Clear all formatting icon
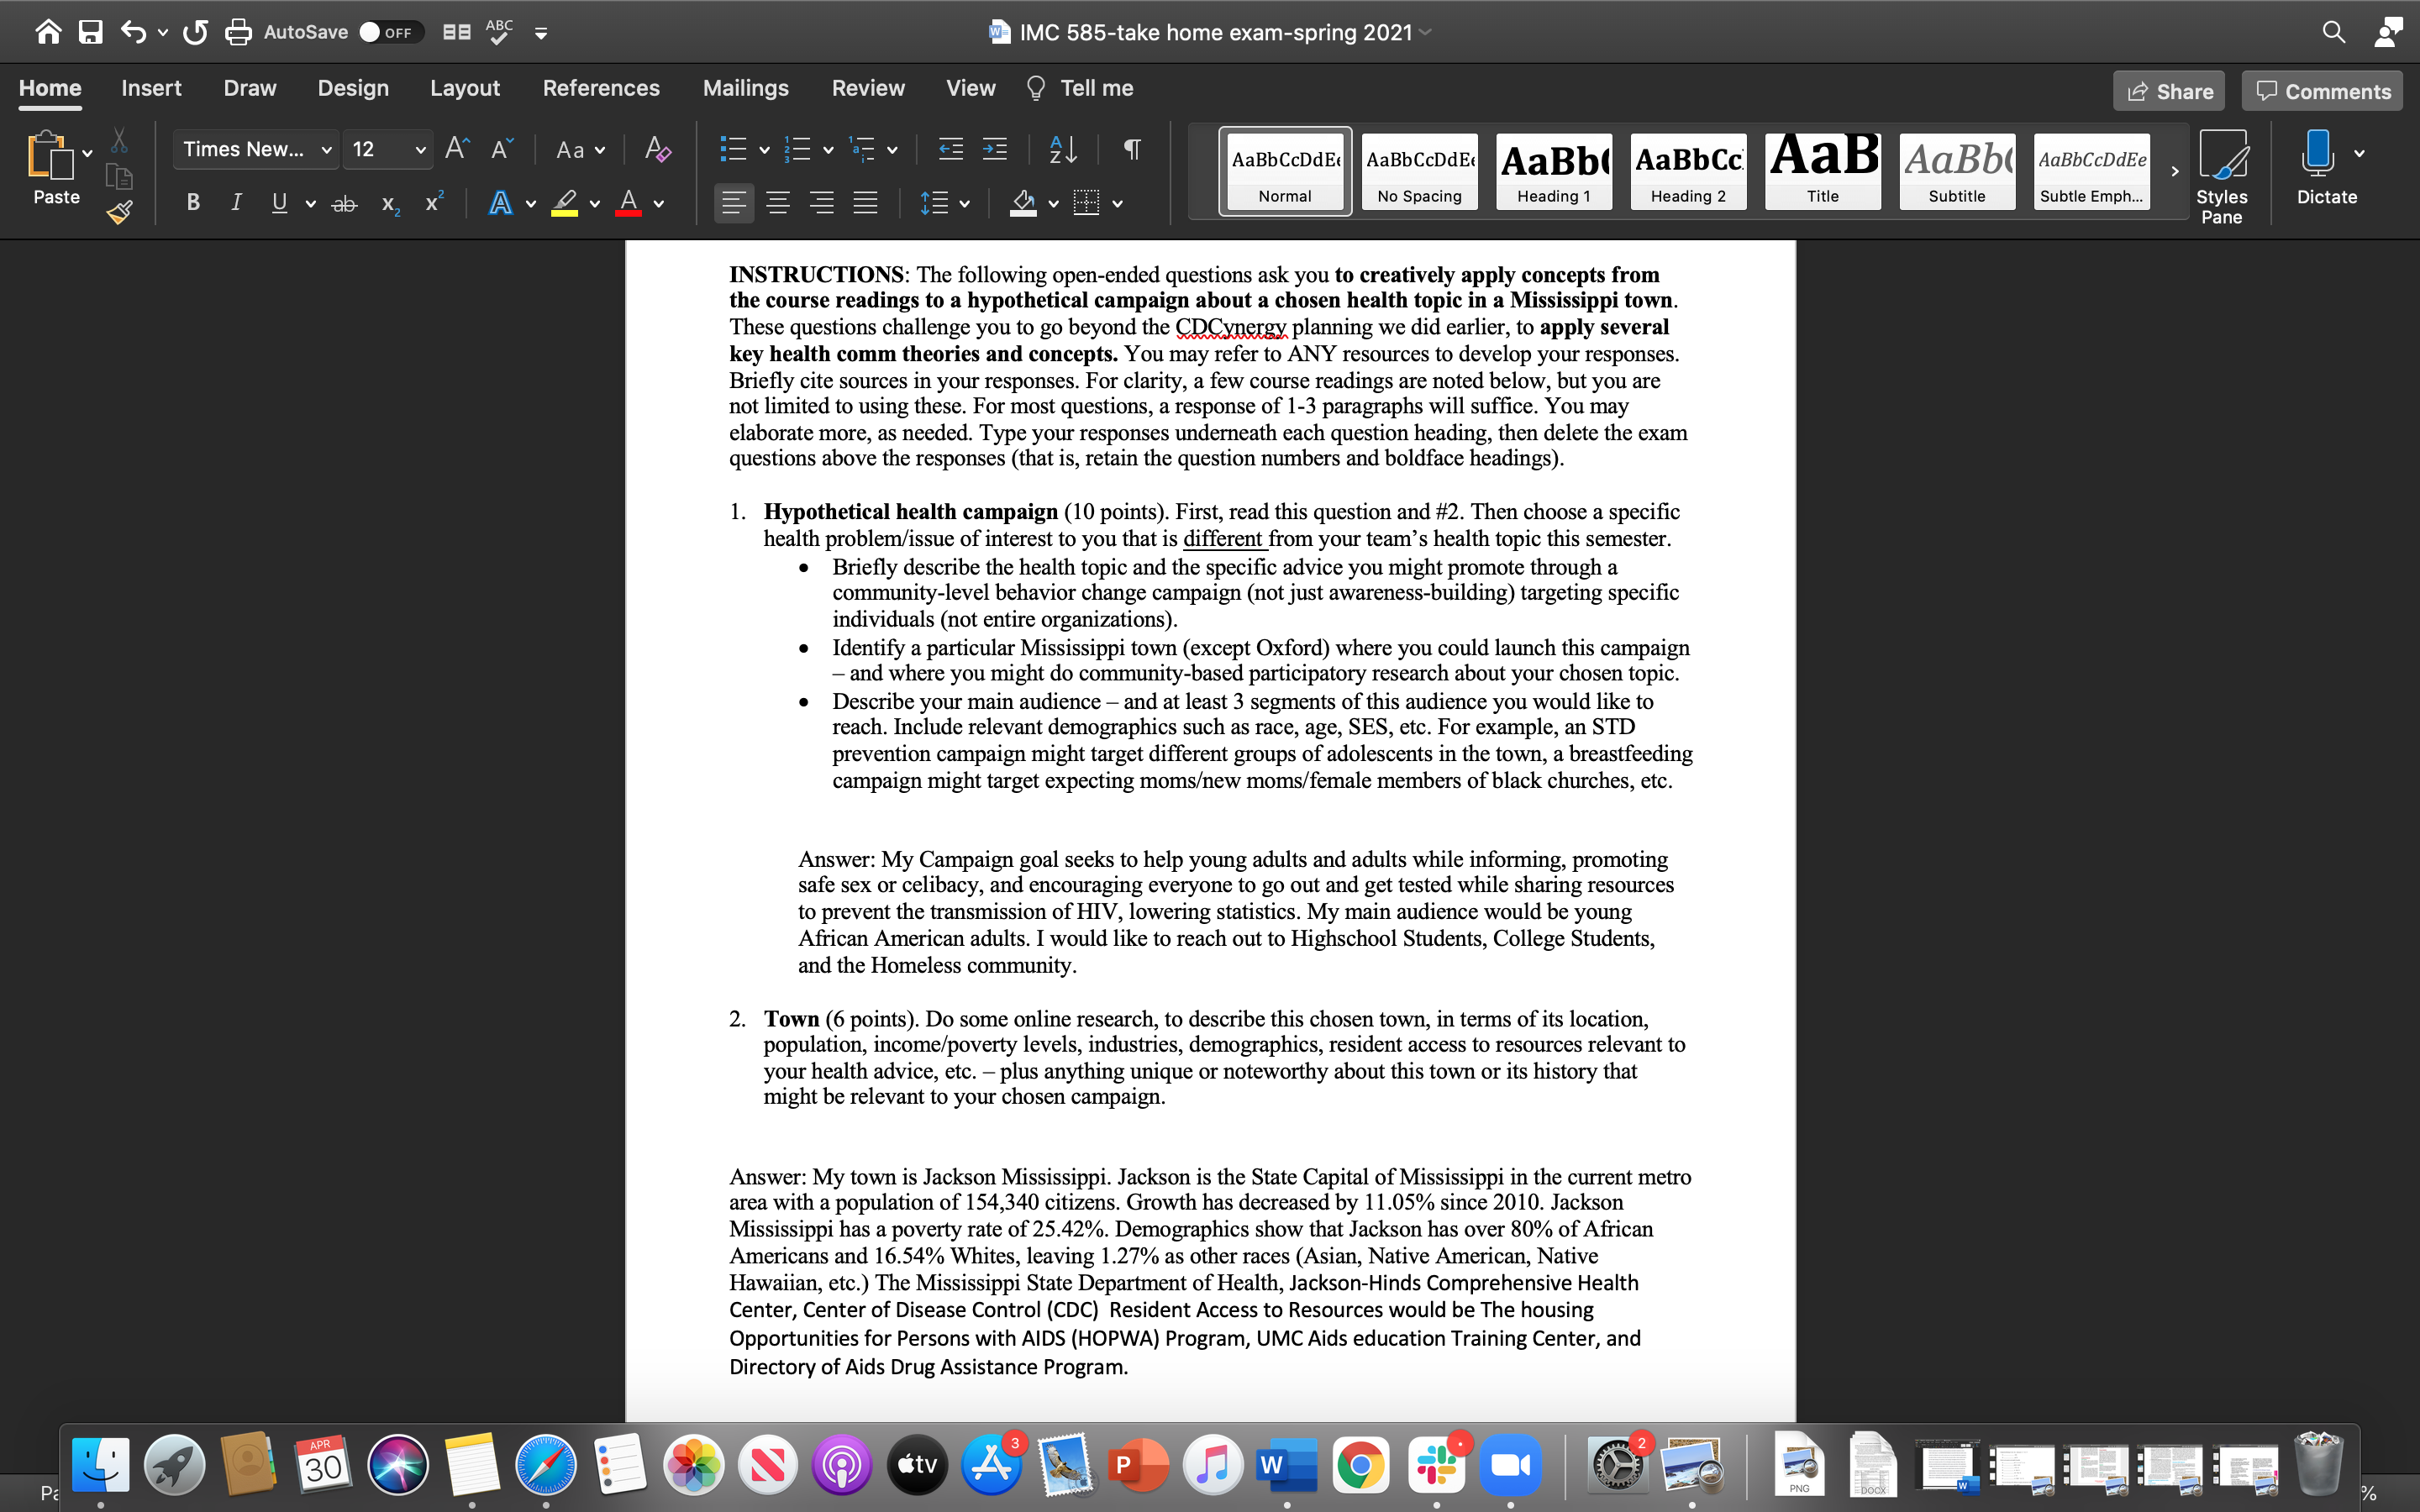The width and height of the screenshot is (2420, 1512). (657, 149)
